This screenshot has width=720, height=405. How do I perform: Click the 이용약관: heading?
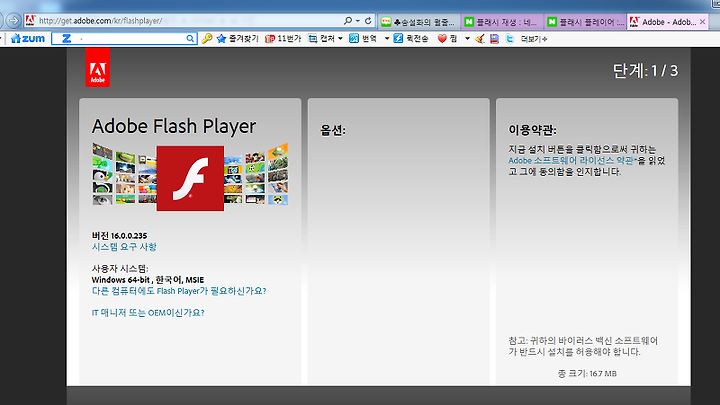[532, 130]
